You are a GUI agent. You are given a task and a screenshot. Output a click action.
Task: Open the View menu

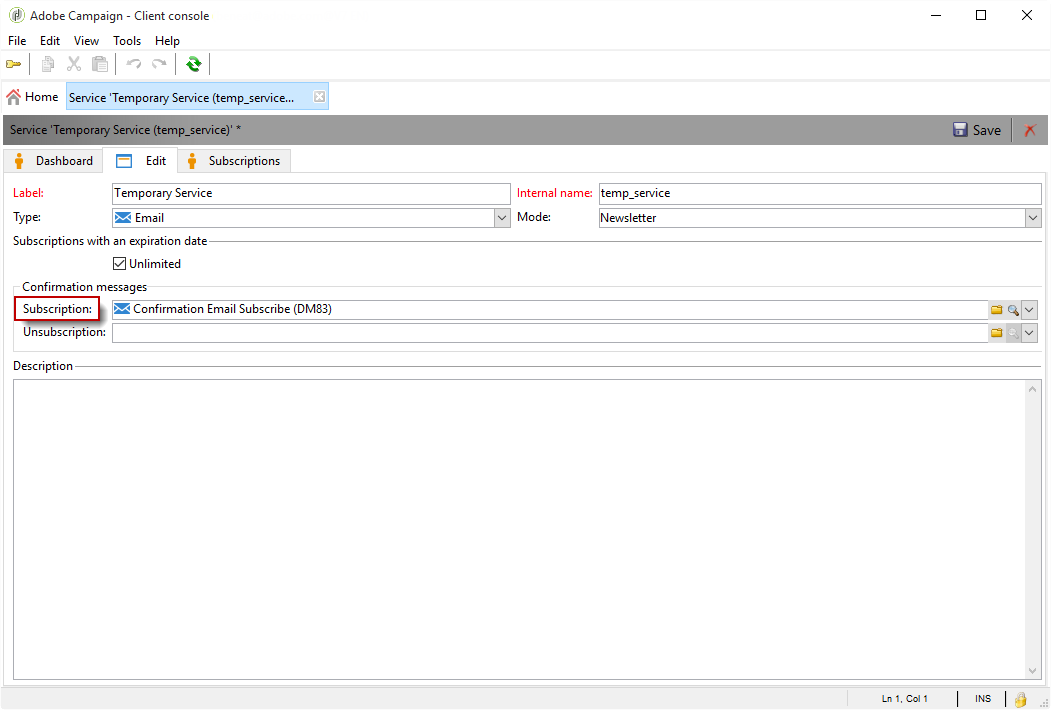86,41
